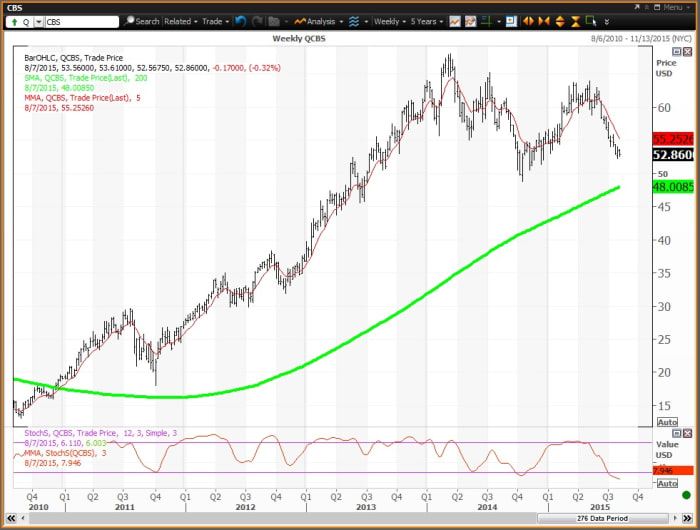Open the Related dropdown menu
This screenshot has height=530, width=700.
point(180,21)
